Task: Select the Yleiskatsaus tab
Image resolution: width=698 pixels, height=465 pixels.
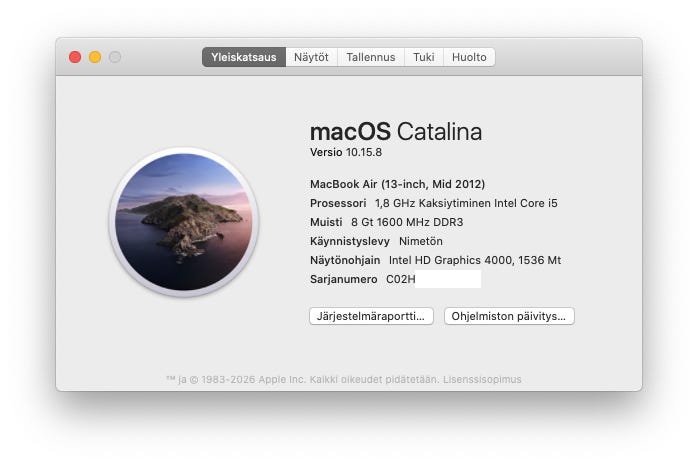Action: tap(243, 57)
